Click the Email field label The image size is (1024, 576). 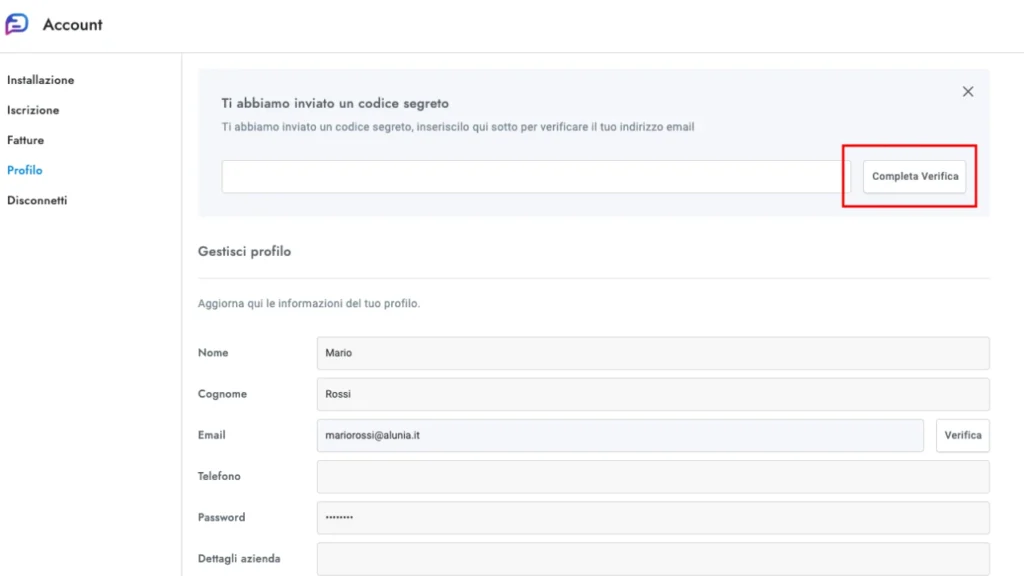pos(212,435)
